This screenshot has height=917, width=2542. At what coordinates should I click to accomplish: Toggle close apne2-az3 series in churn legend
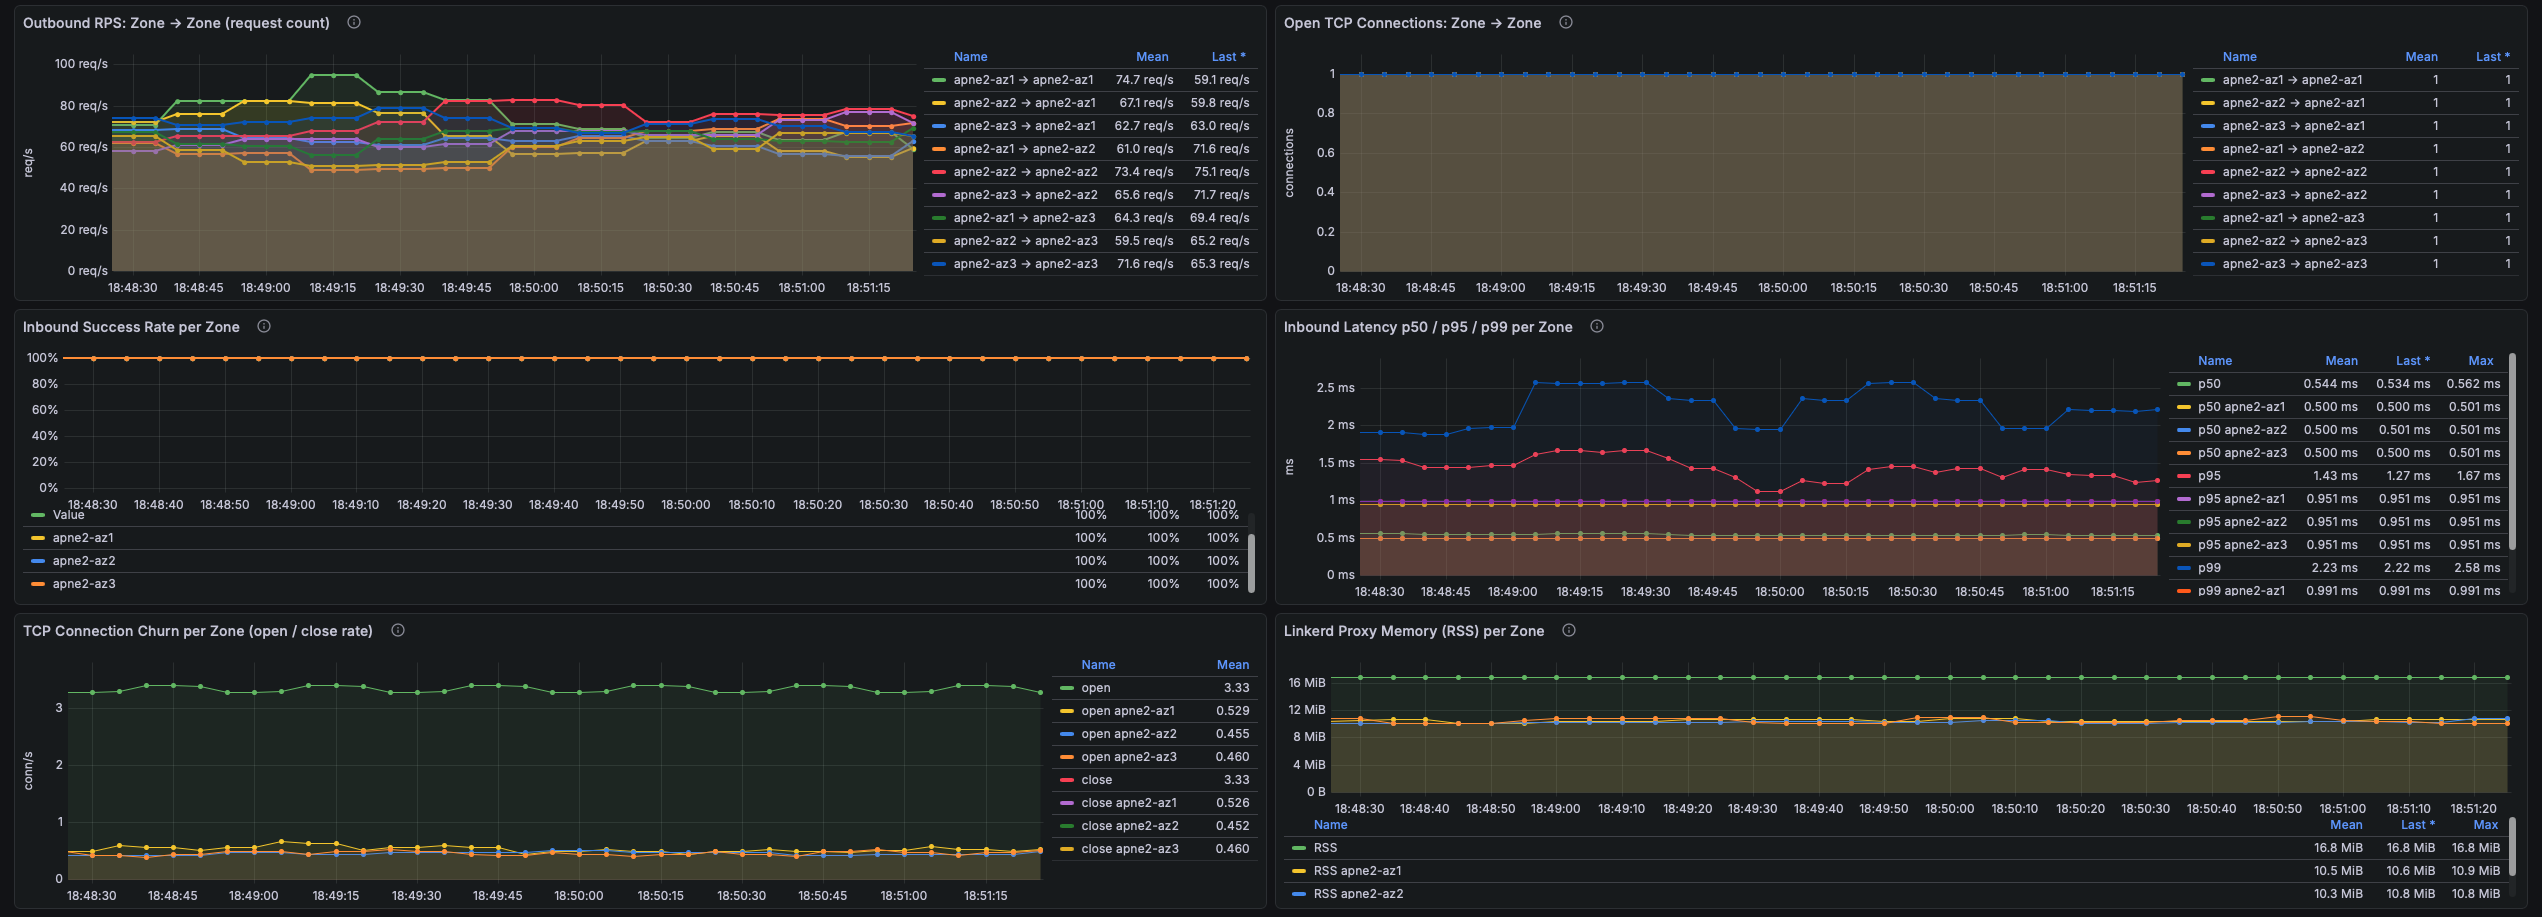1129,849
